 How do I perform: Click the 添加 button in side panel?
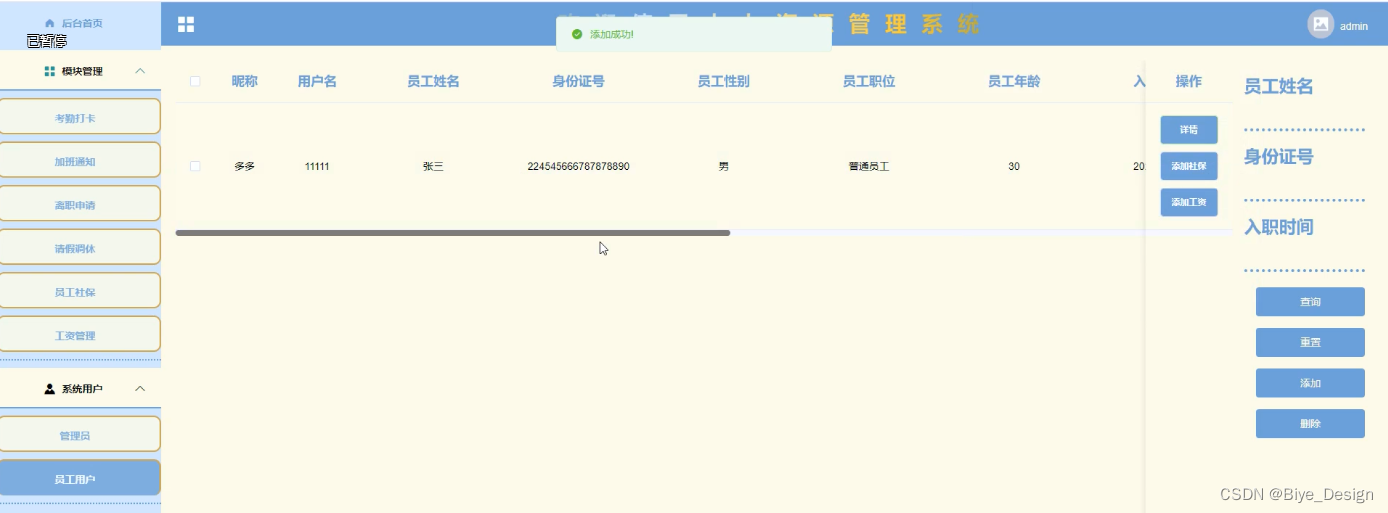pyautogui.click(x=1310, y=383)
